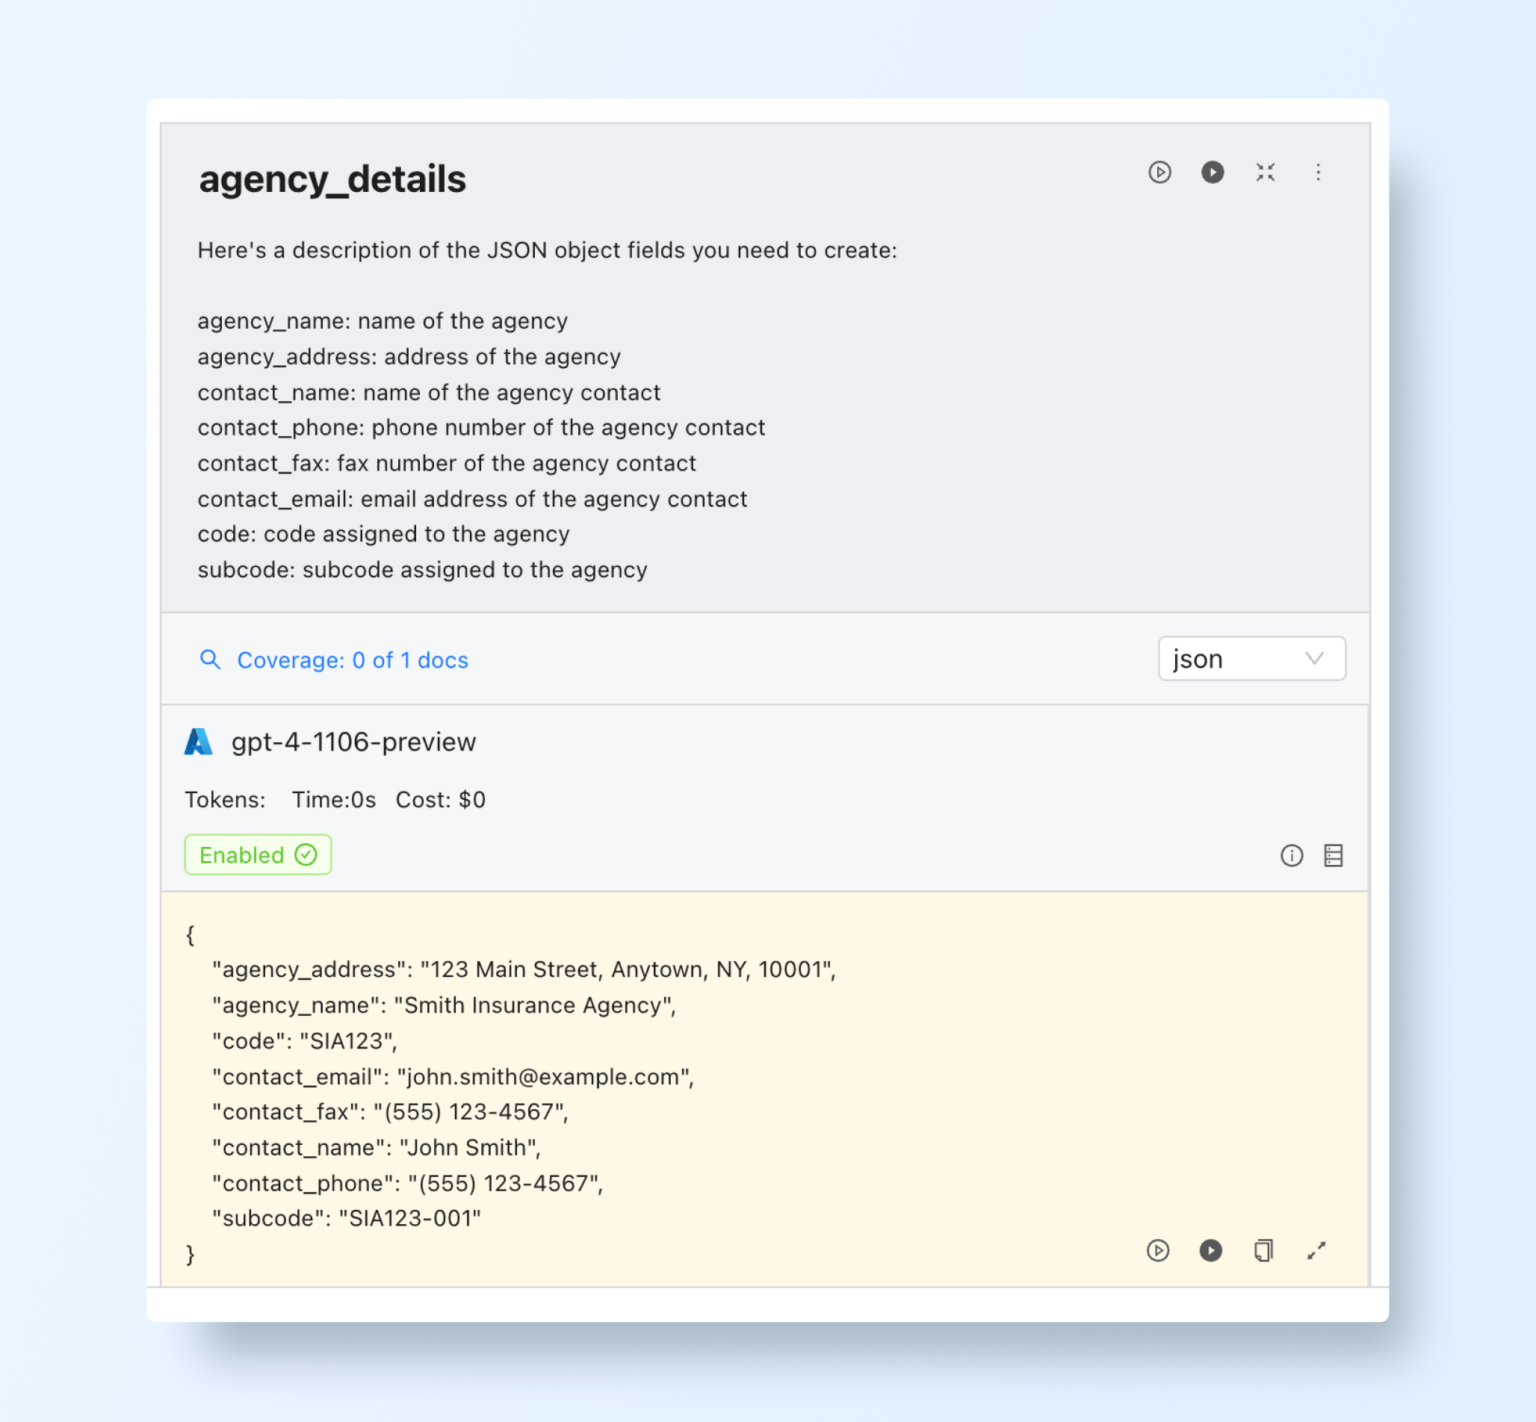The height and width of the screenshot is (1422, 1536).
Task: Open the model logs list icon
Action: pos(1333,855)
